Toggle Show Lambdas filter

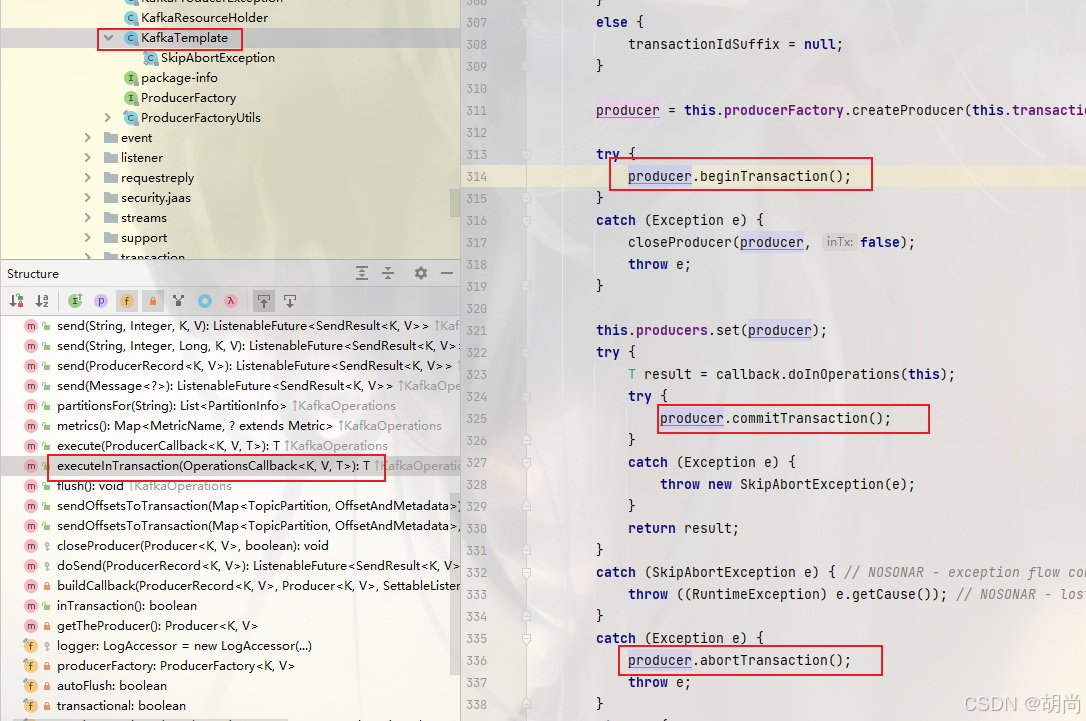coord(231,301)
